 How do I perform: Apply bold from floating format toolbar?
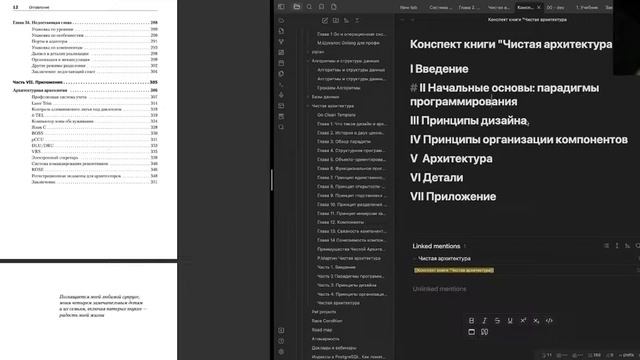[471, 321]
